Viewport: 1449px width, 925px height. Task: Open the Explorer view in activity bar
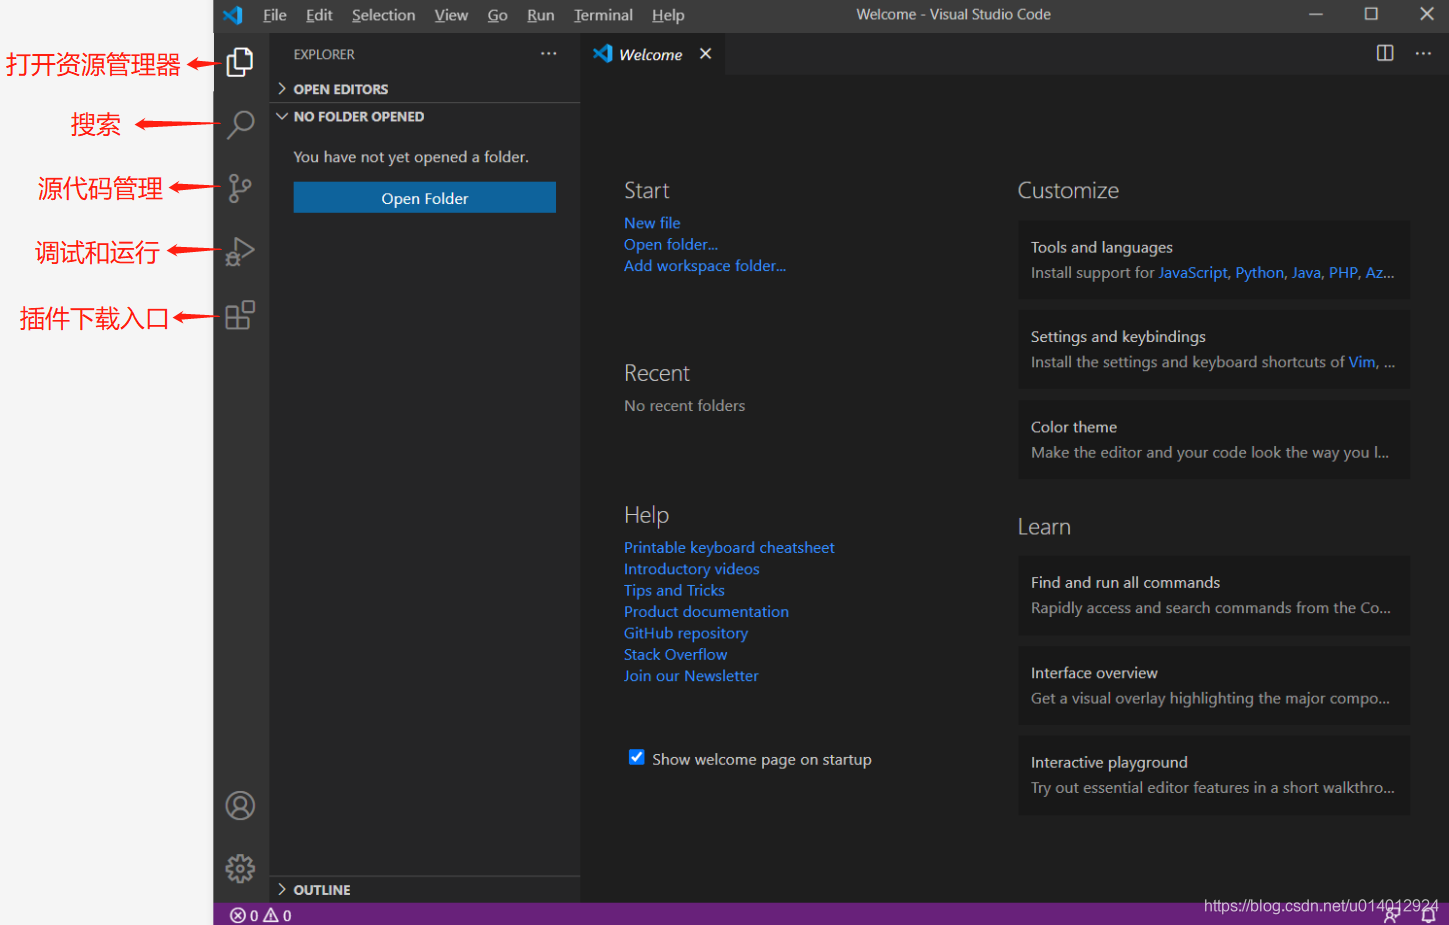click(240, 62)
